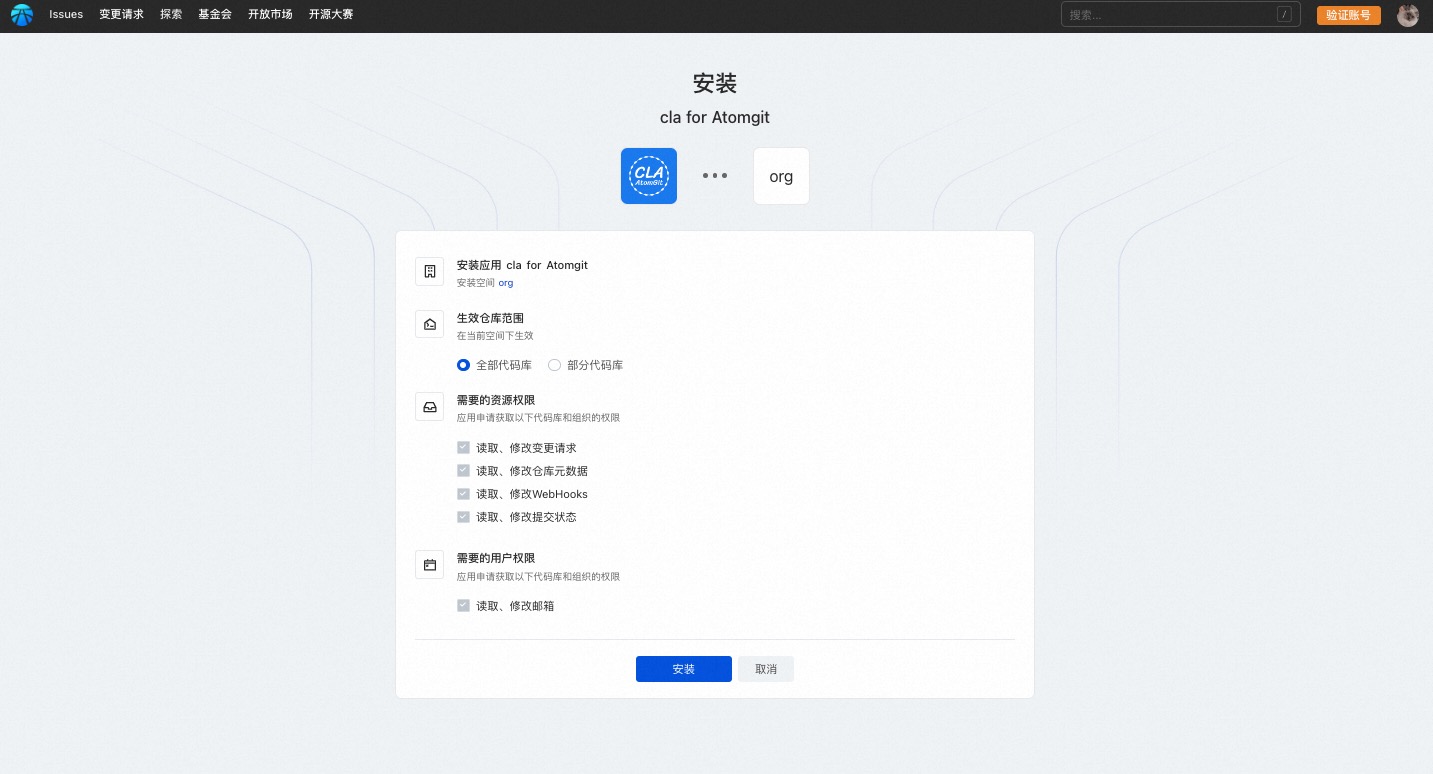Click the three-dots connector icon
The width and height of the screenshot is (1433, 774).
click(x=715, y=176)
